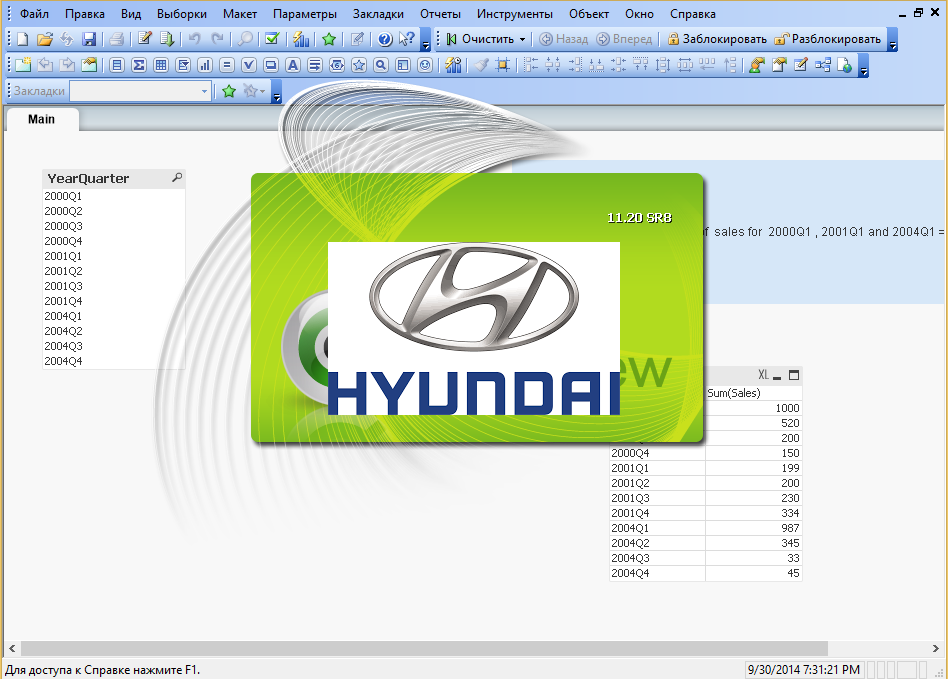Open the Файл menu

pos(34,13)
